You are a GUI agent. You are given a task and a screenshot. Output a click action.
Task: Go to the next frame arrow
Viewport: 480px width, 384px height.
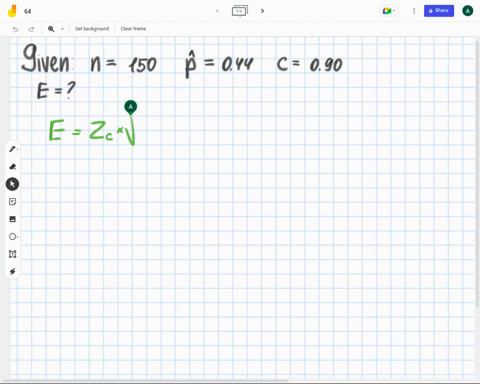click(x=262, y=11)
